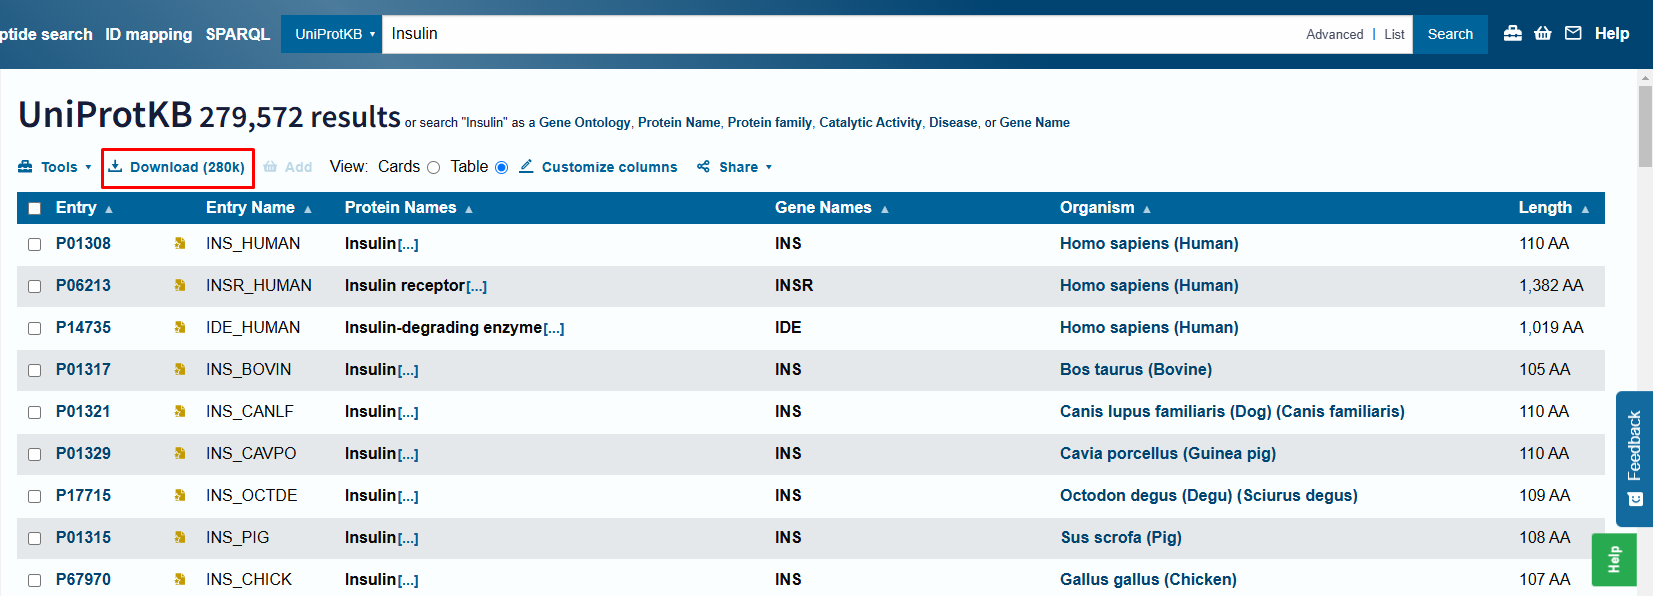This screenshot has height=596, width=1653.
Task: Open the toolbox icon in header
Action: [1512, 33]
